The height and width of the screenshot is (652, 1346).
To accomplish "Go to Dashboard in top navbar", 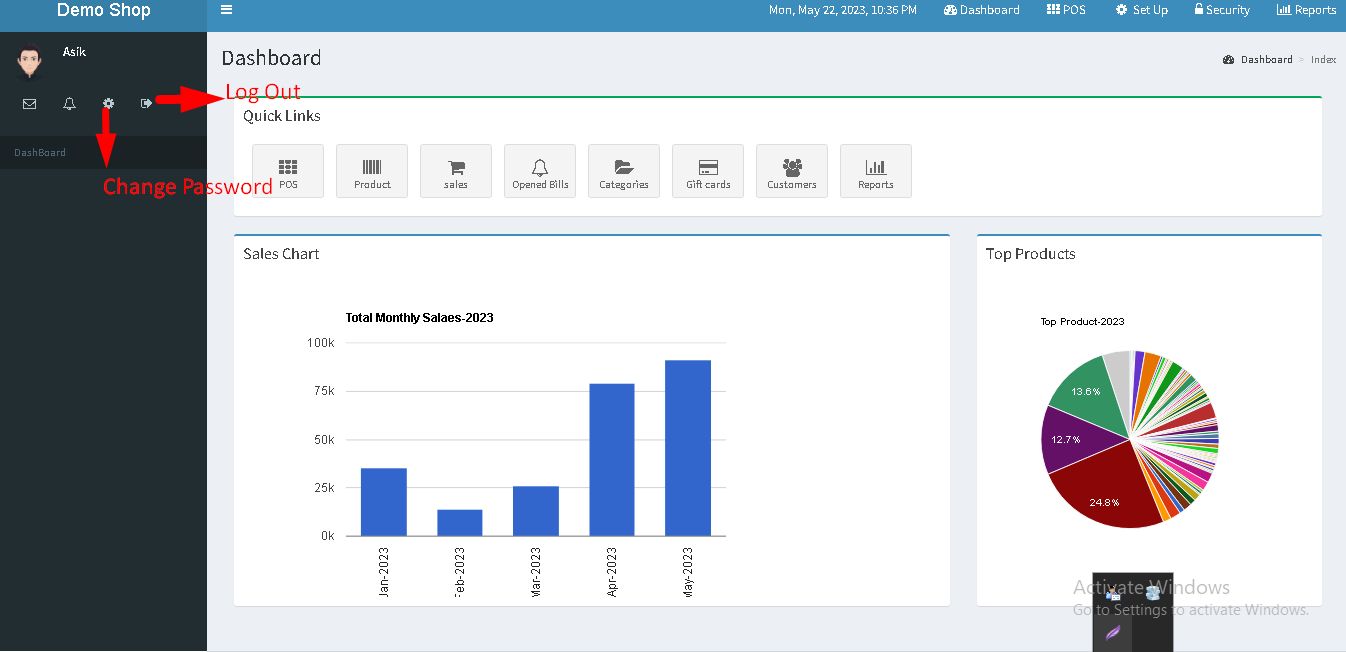I will 981,10.
